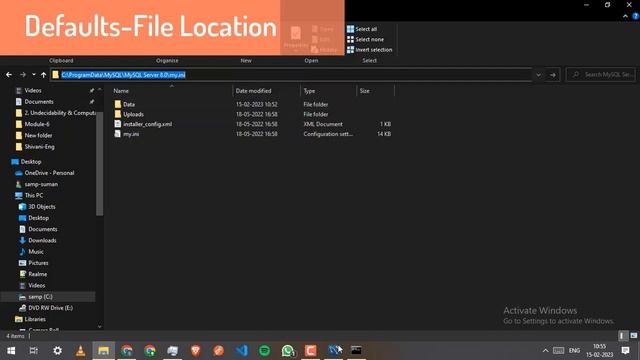
Task: Switch to details view layout
Action: tap(622, 336)
